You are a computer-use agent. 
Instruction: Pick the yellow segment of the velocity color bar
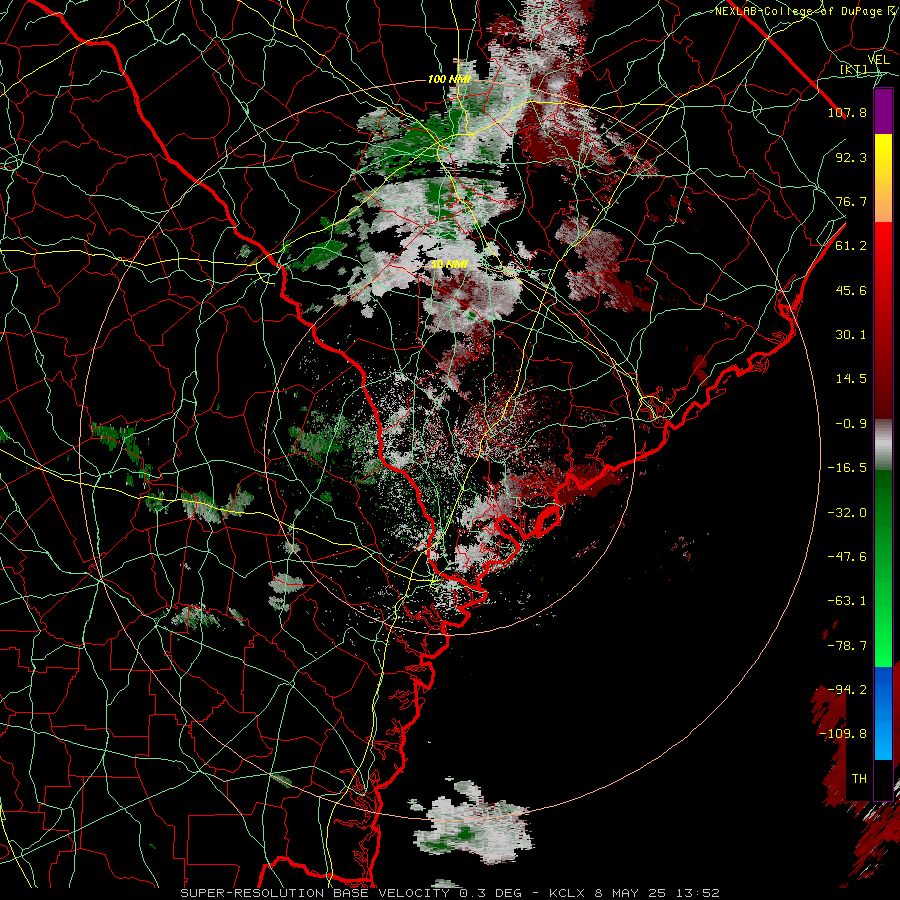coord(883,156)
